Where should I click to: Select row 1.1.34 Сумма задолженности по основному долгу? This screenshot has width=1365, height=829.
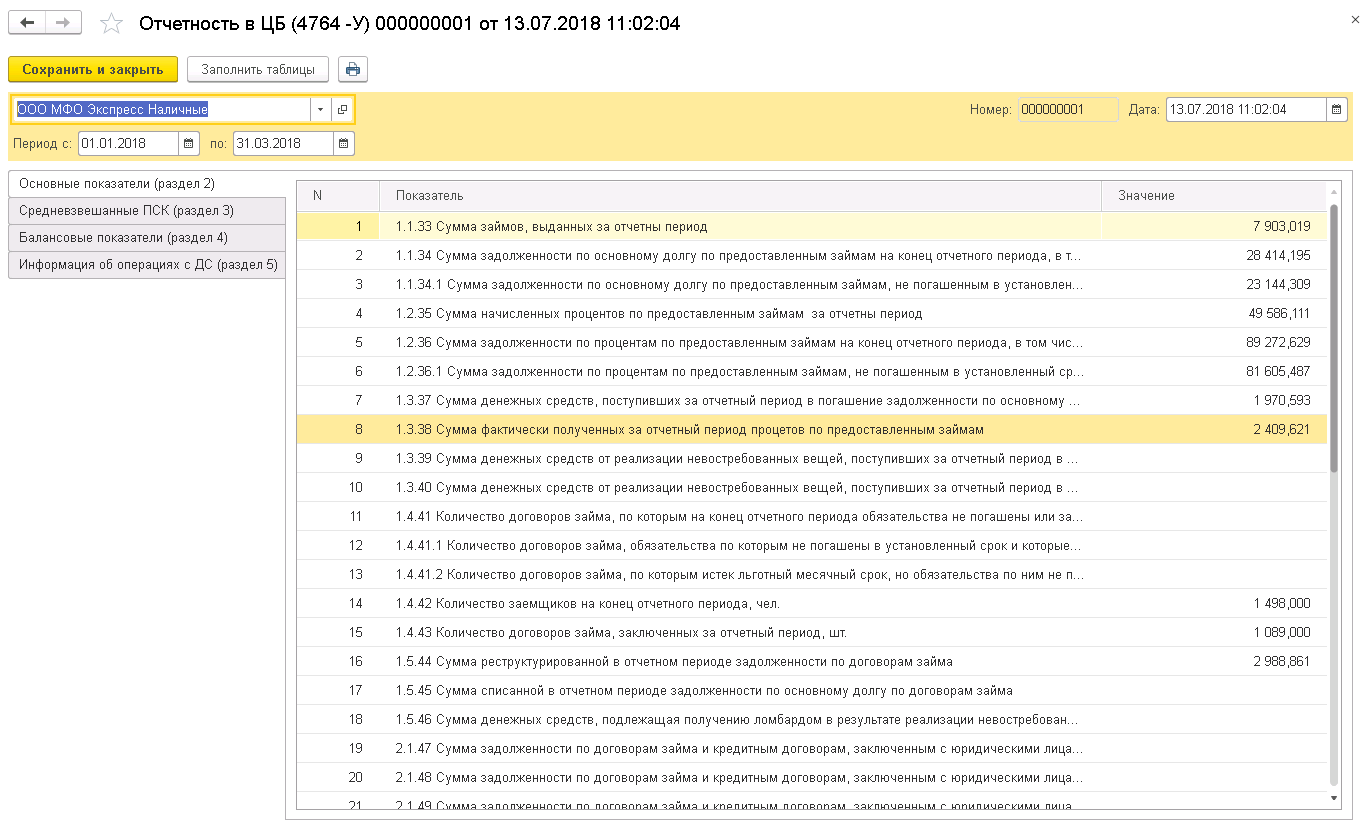coord(812,256)
